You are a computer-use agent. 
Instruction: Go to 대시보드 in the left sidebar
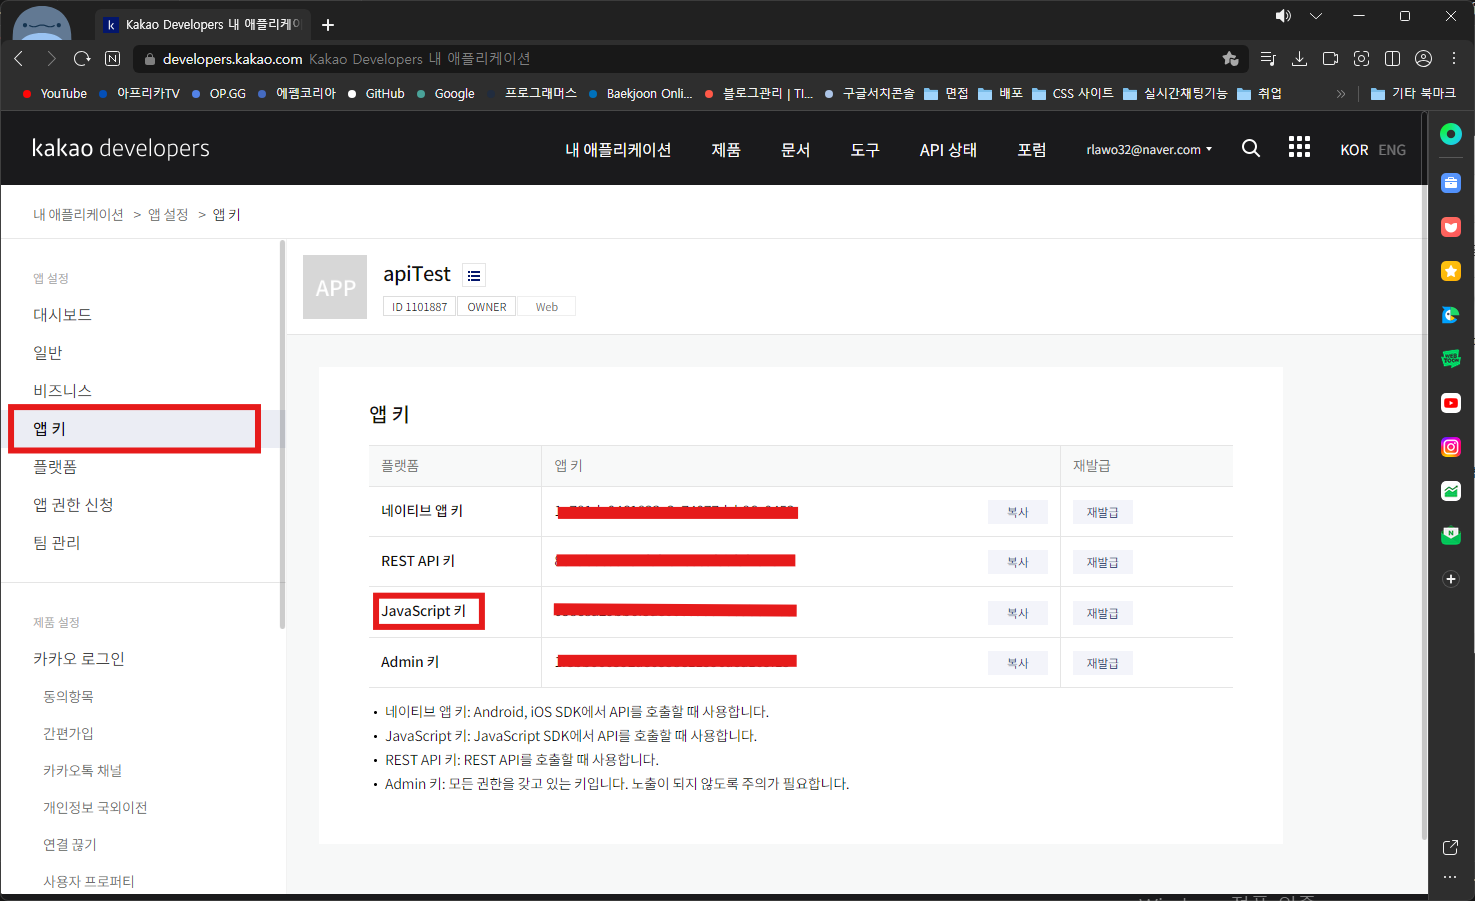tap(62, 315)
